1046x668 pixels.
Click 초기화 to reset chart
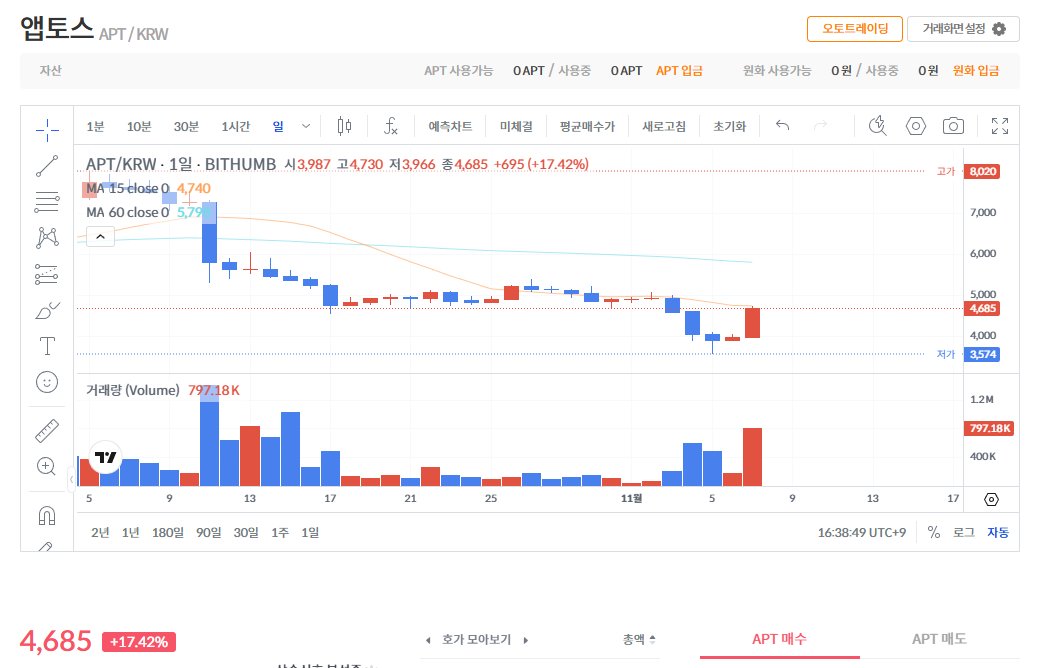click(729, 126)
